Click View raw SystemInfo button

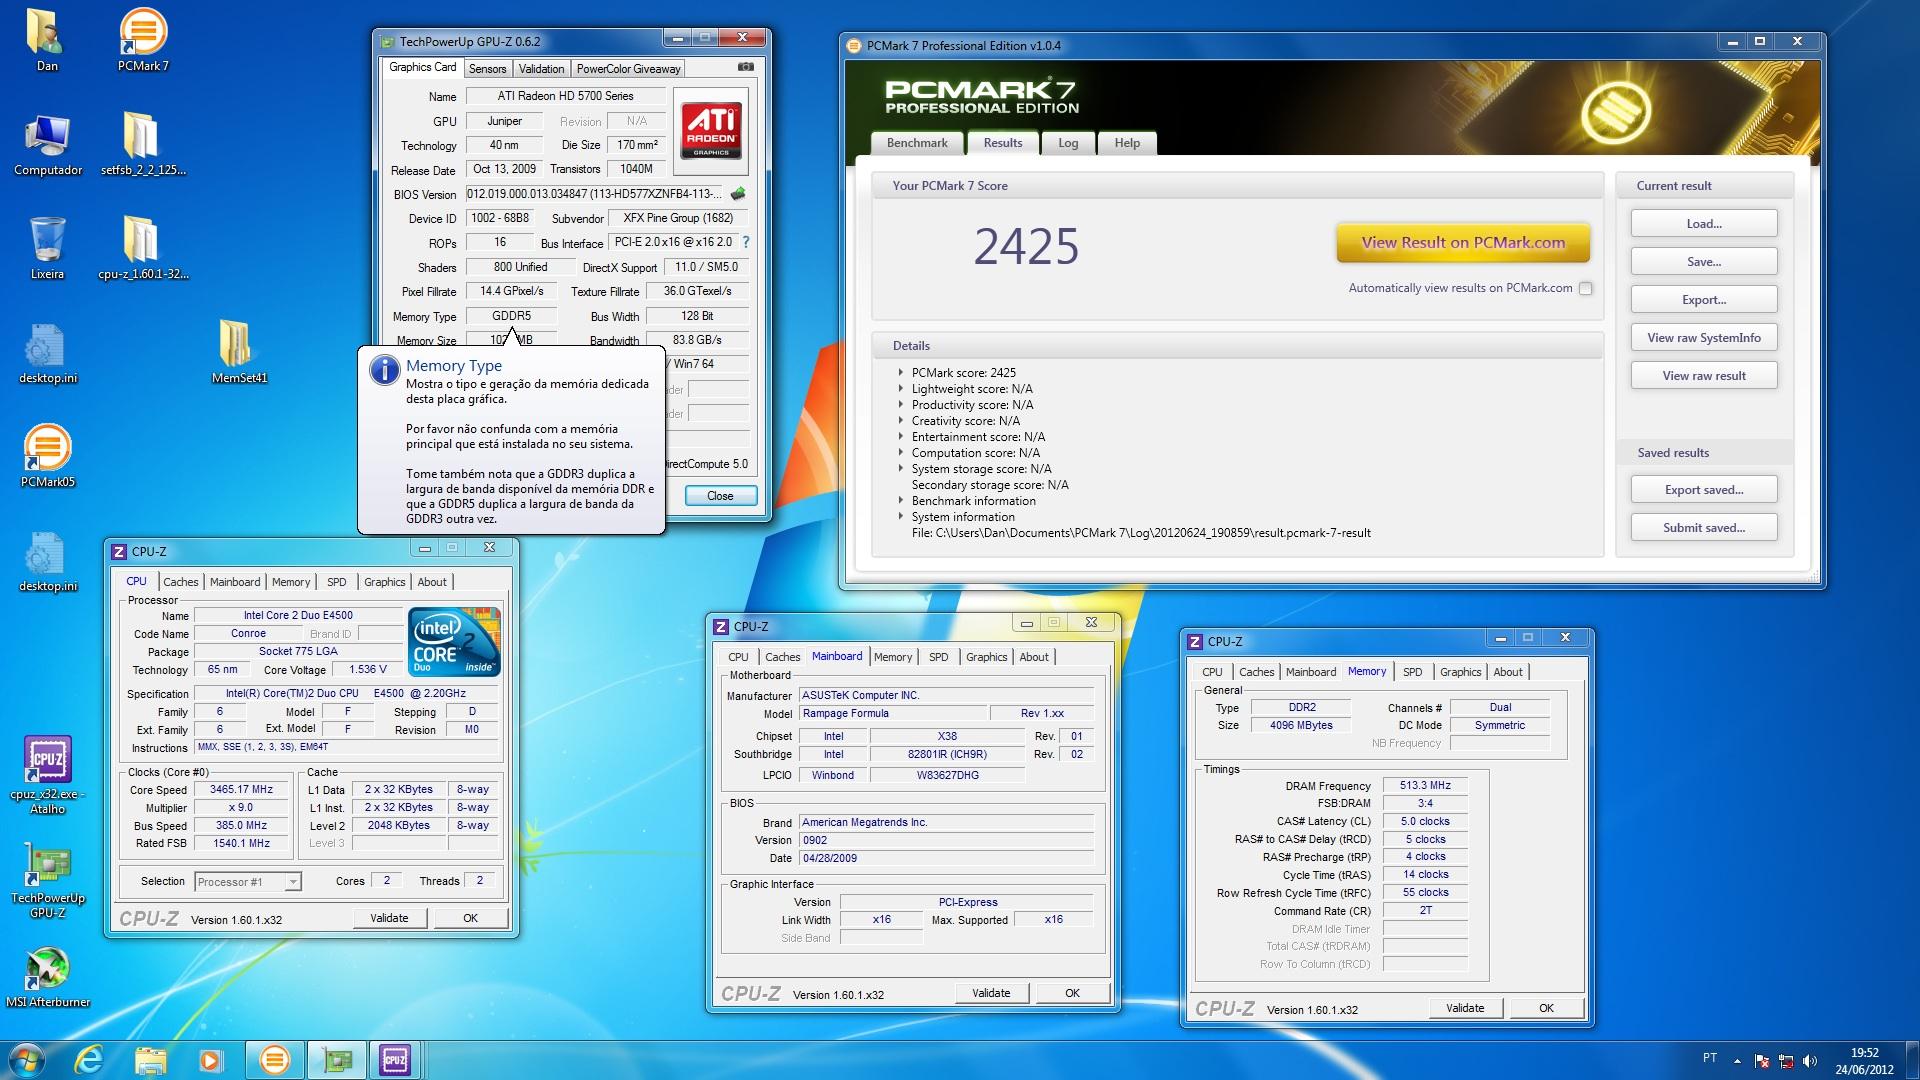pyautogui.click(x=1704, y=338)
